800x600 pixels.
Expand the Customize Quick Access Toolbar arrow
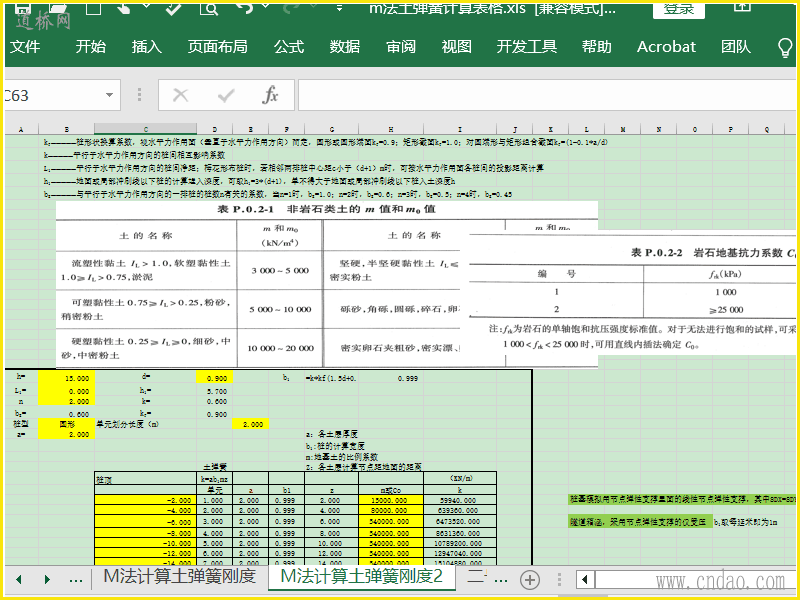[x=339, y=8]
